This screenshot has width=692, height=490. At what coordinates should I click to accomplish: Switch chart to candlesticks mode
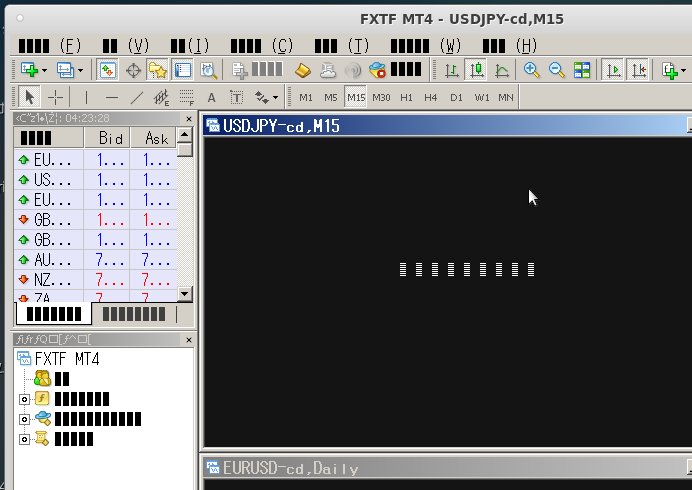476,70
